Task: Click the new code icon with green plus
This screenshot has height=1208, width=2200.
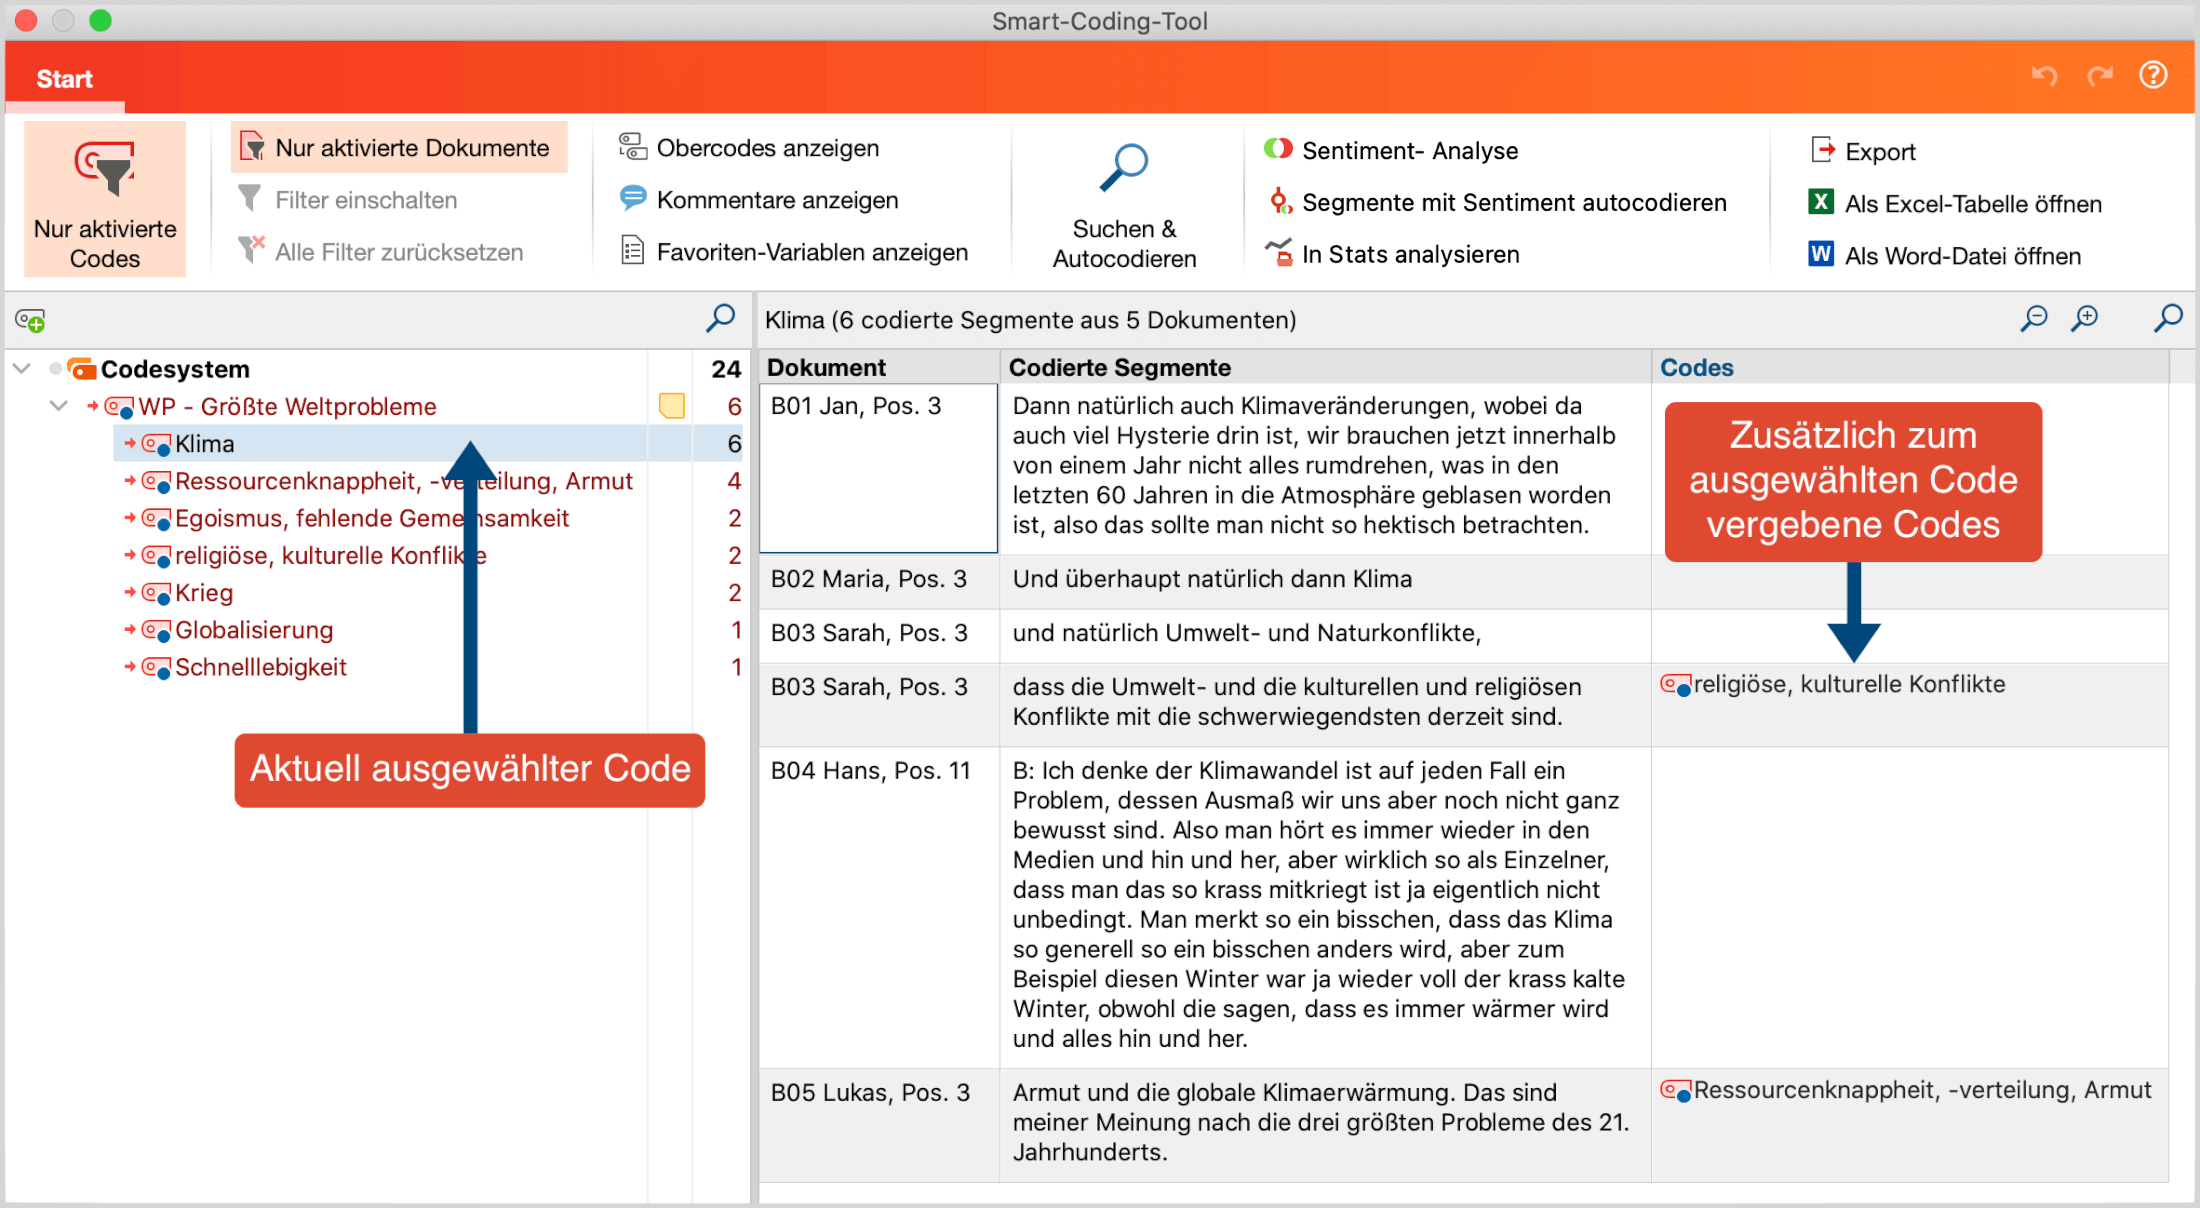Action: coord(30,320)
